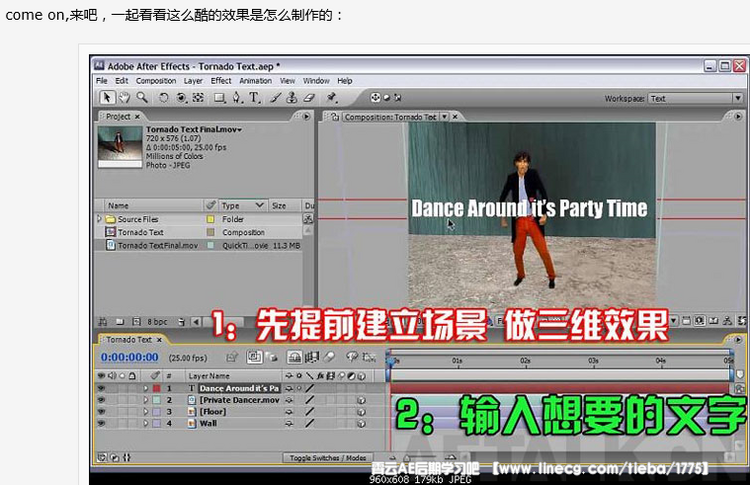This screenshot has height=485, width=750.
Task: Create new composition from Project panel footer
Action: 136,322
